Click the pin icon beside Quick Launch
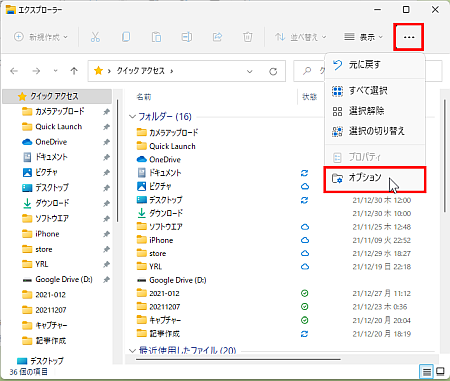Image resolution: width=450 pixels, height=381 pixels. tap(106, 127)
